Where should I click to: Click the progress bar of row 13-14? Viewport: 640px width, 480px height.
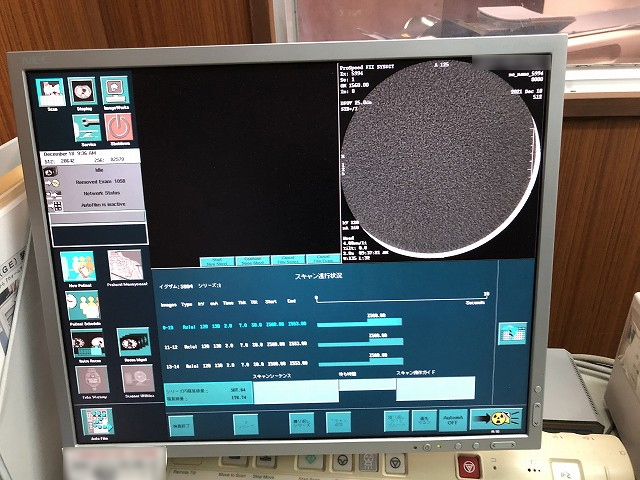pos(361,362)
